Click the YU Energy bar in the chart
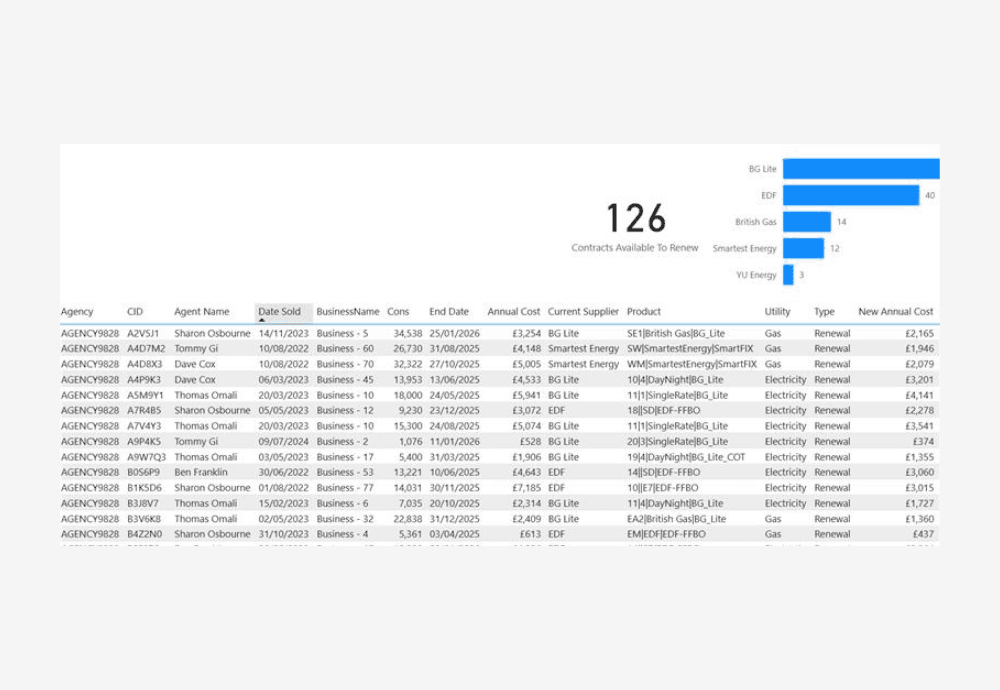This screenshot has width=1000, height=690. (x=788, y=275)
